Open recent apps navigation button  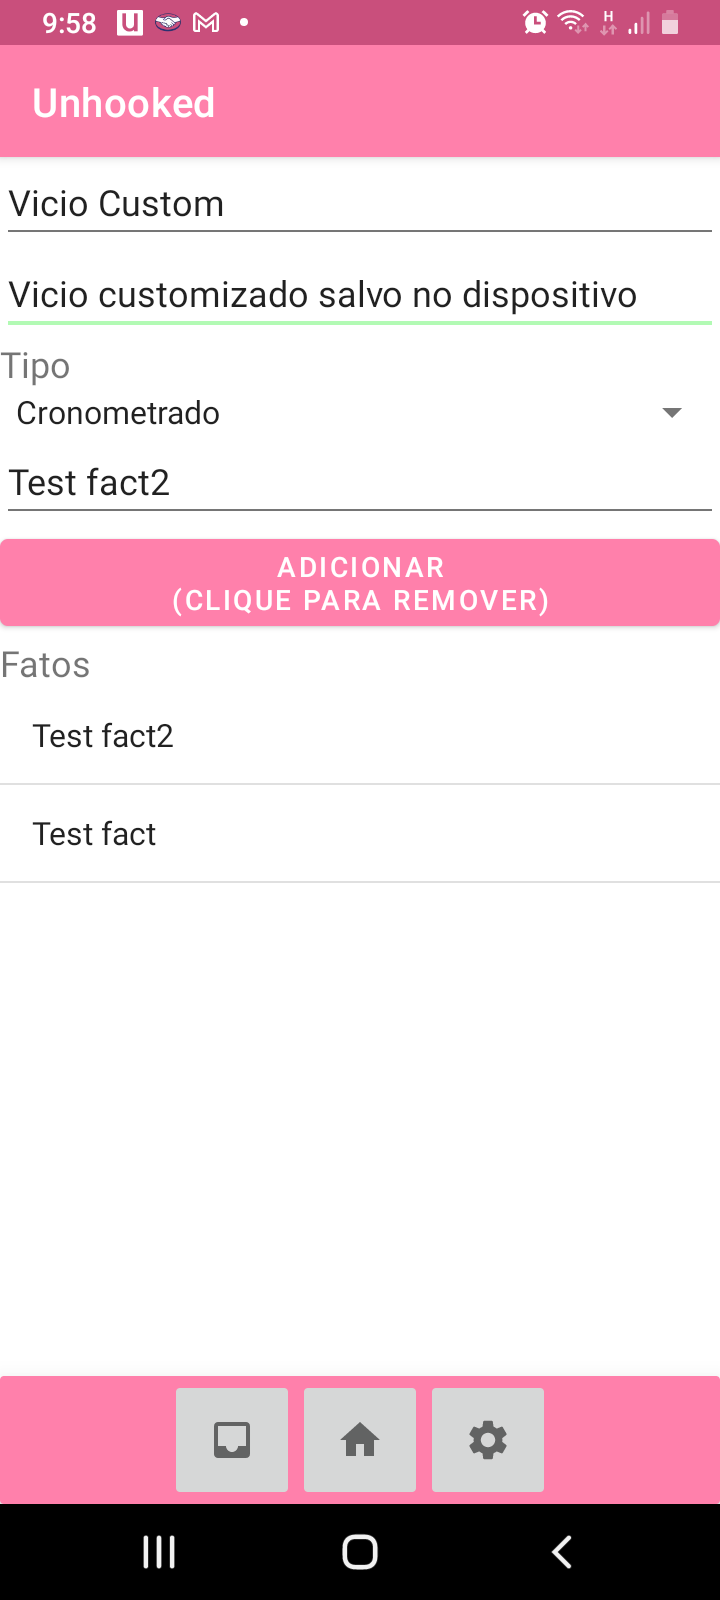pos(159,1552)
